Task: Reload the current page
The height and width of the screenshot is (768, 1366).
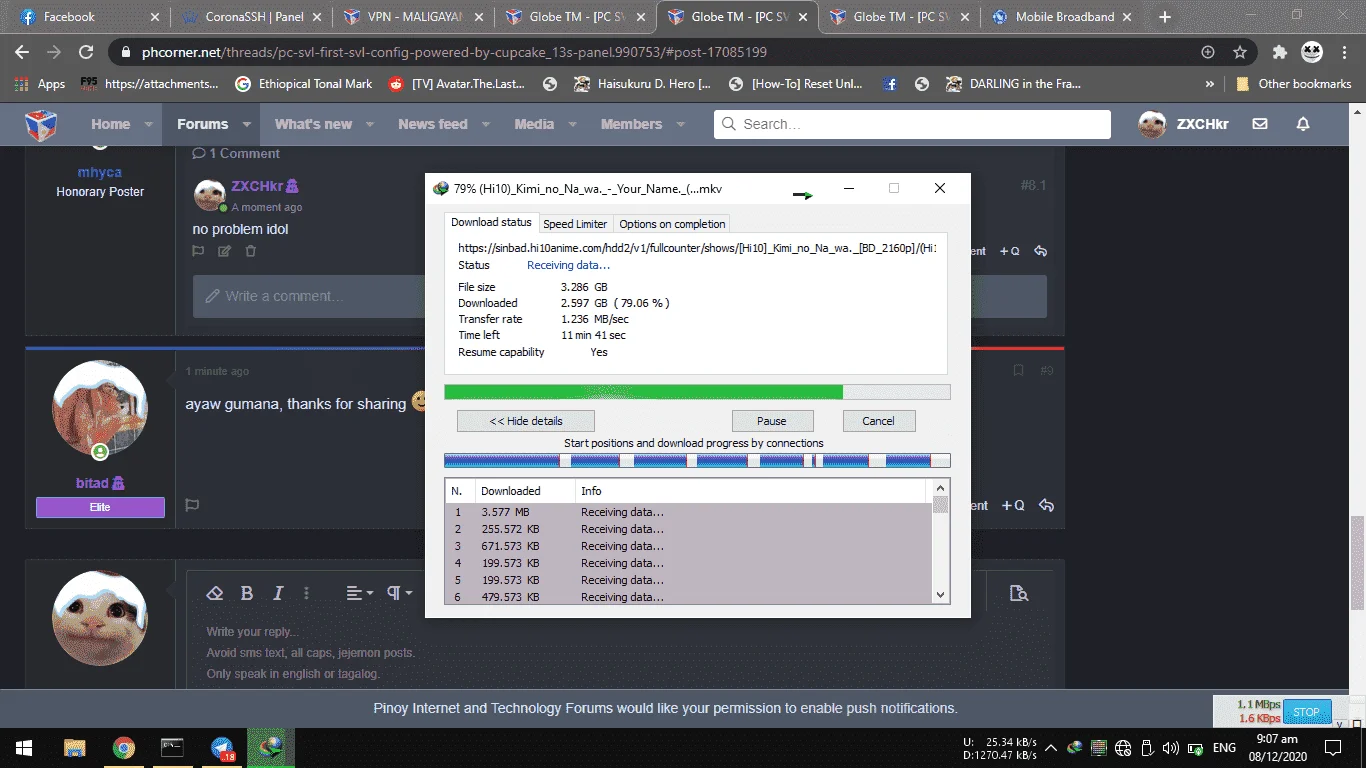Action: point(86,52)
